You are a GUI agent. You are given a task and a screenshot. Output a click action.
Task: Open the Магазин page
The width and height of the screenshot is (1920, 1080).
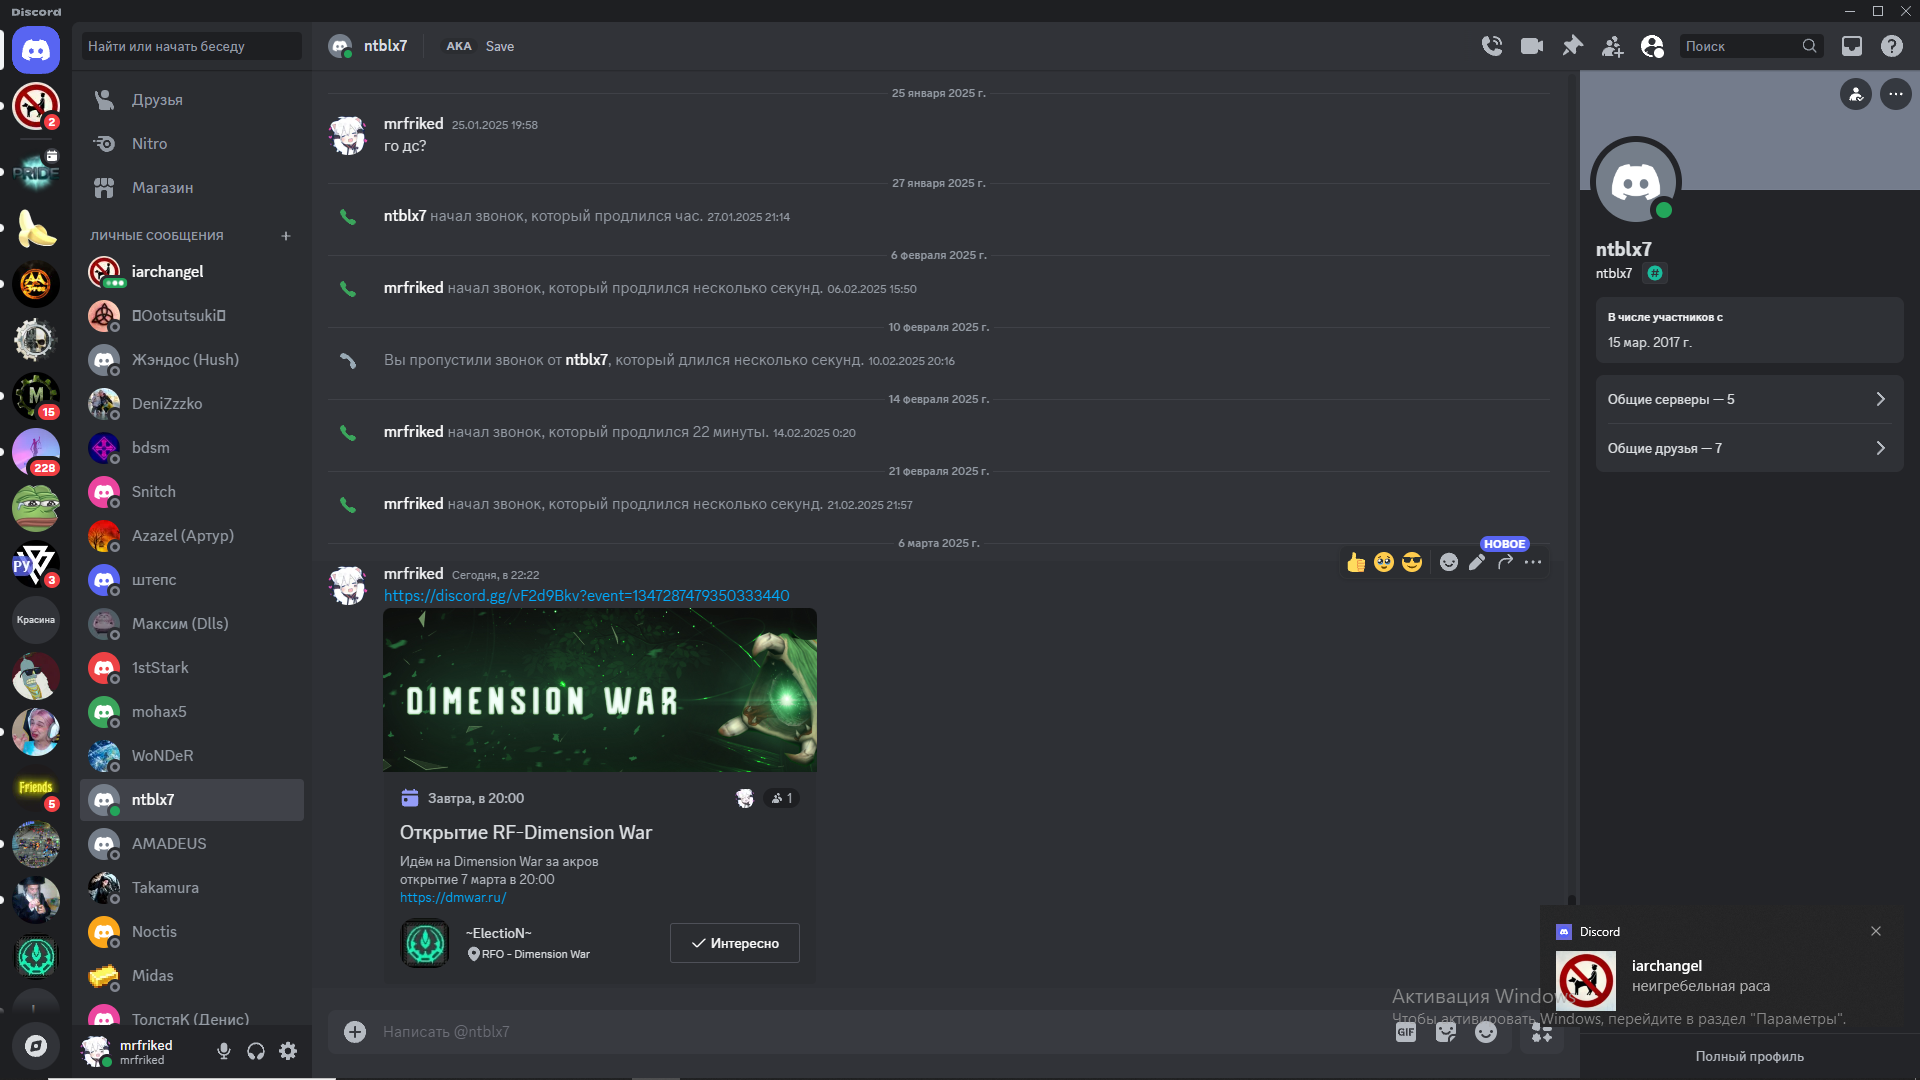pyautogui.click(x=192, y=188)
